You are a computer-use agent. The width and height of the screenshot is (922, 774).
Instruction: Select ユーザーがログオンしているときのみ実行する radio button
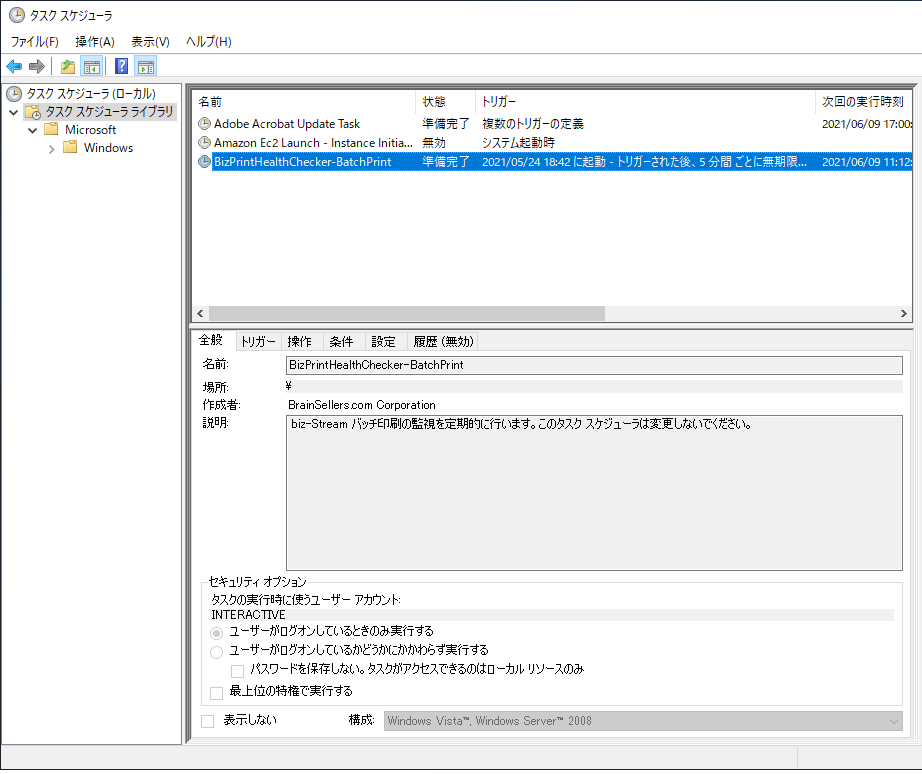click(217, 632)
